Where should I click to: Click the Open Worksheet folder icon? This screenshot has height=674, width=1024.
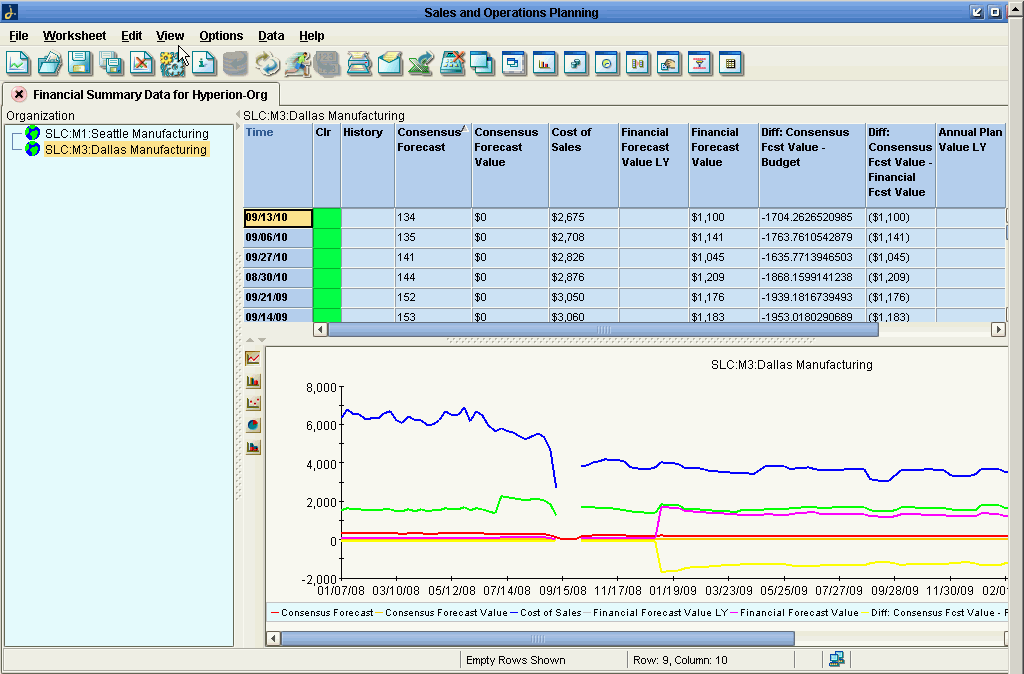(49, 63)
